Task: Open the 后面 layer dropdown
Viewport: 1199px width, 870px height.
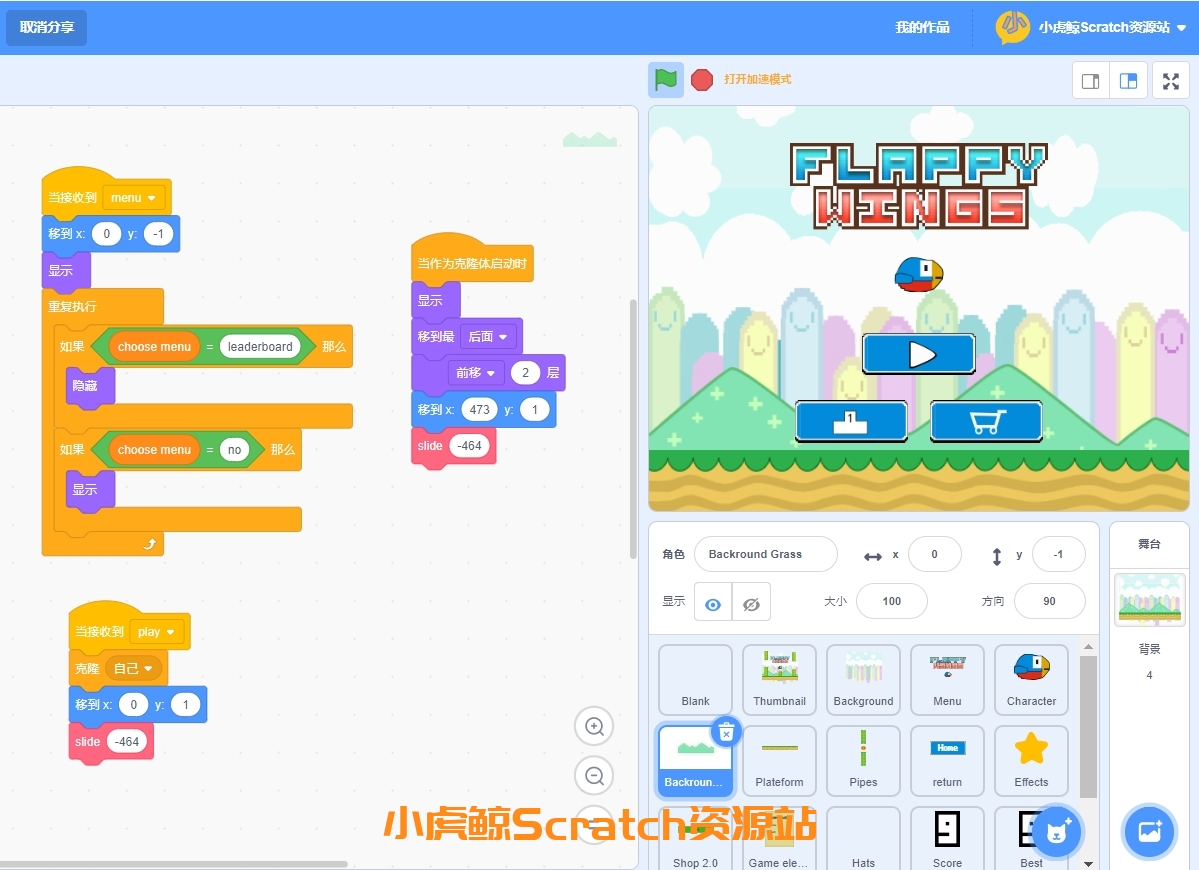Action: [x=487, y=337]
